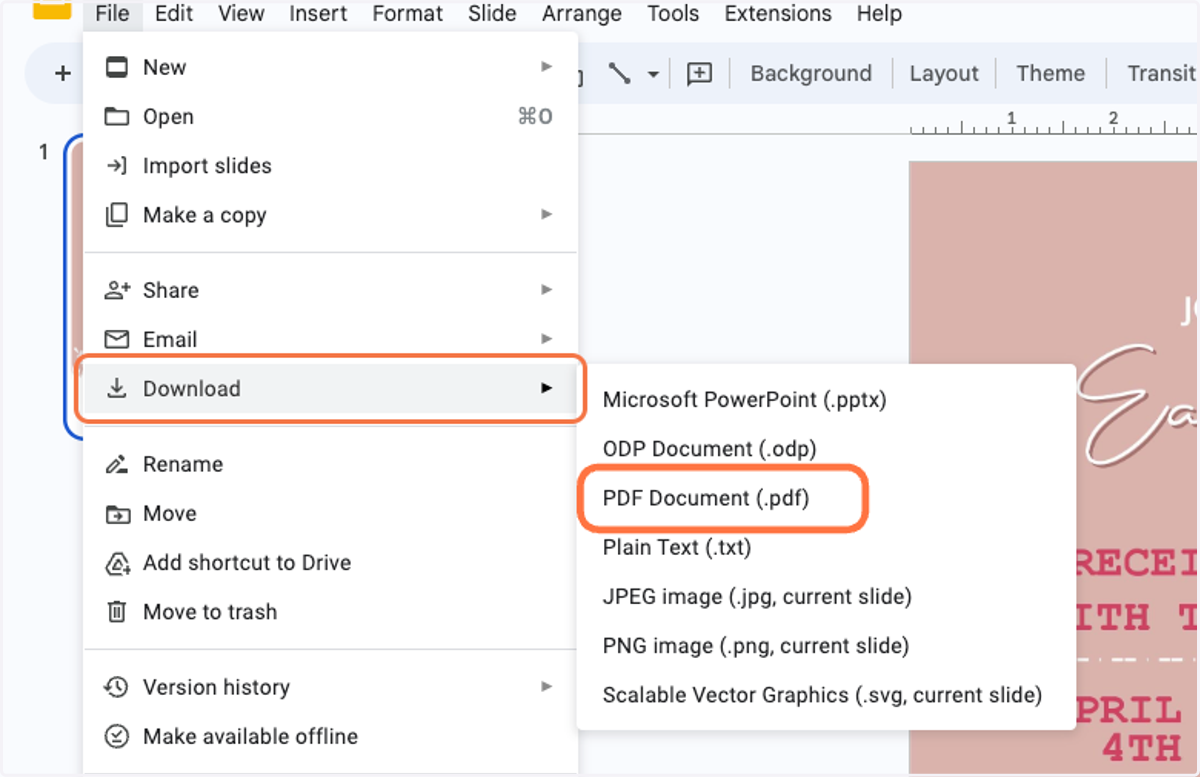1200x777 pixels.
Task: Select Move to trash
Action: (x=330, y=612)
